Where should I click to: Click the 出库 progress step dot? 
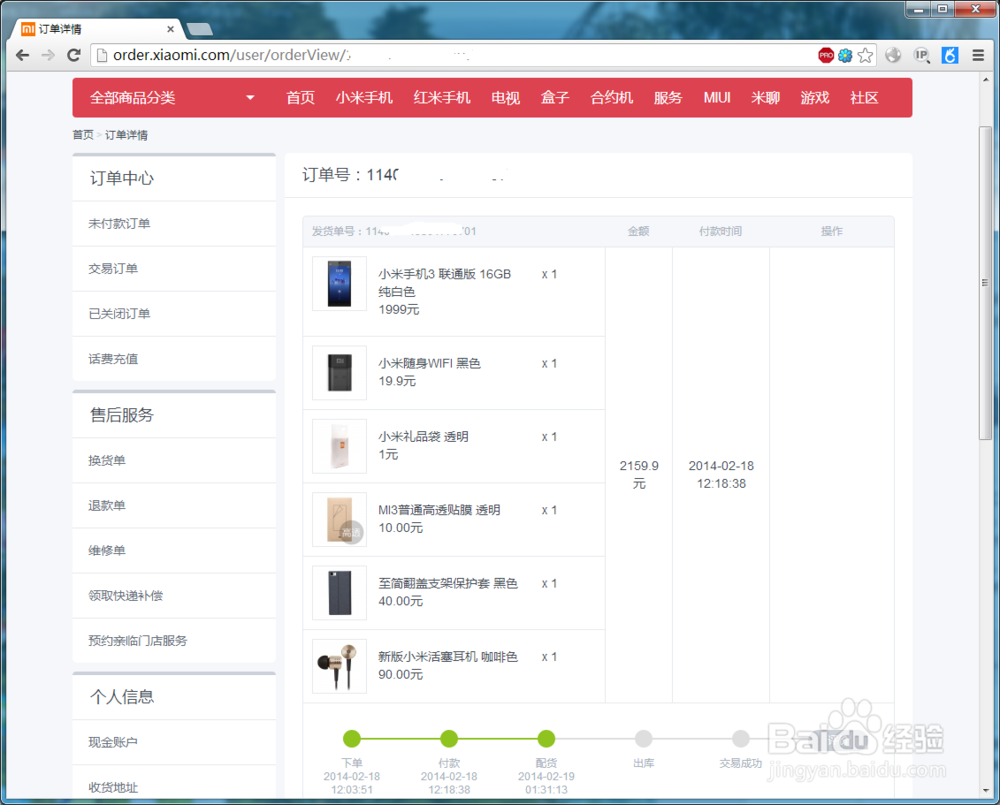(x=643, y=739)
